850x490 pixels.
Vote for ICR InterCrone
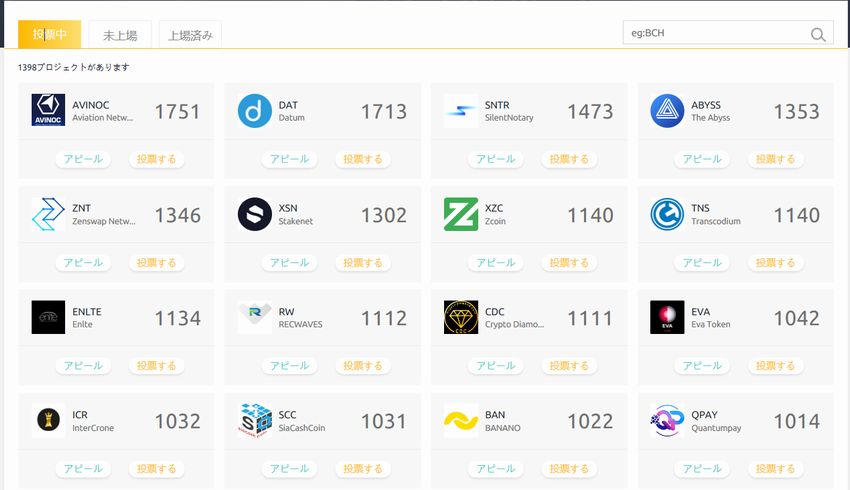pos(156,468)
